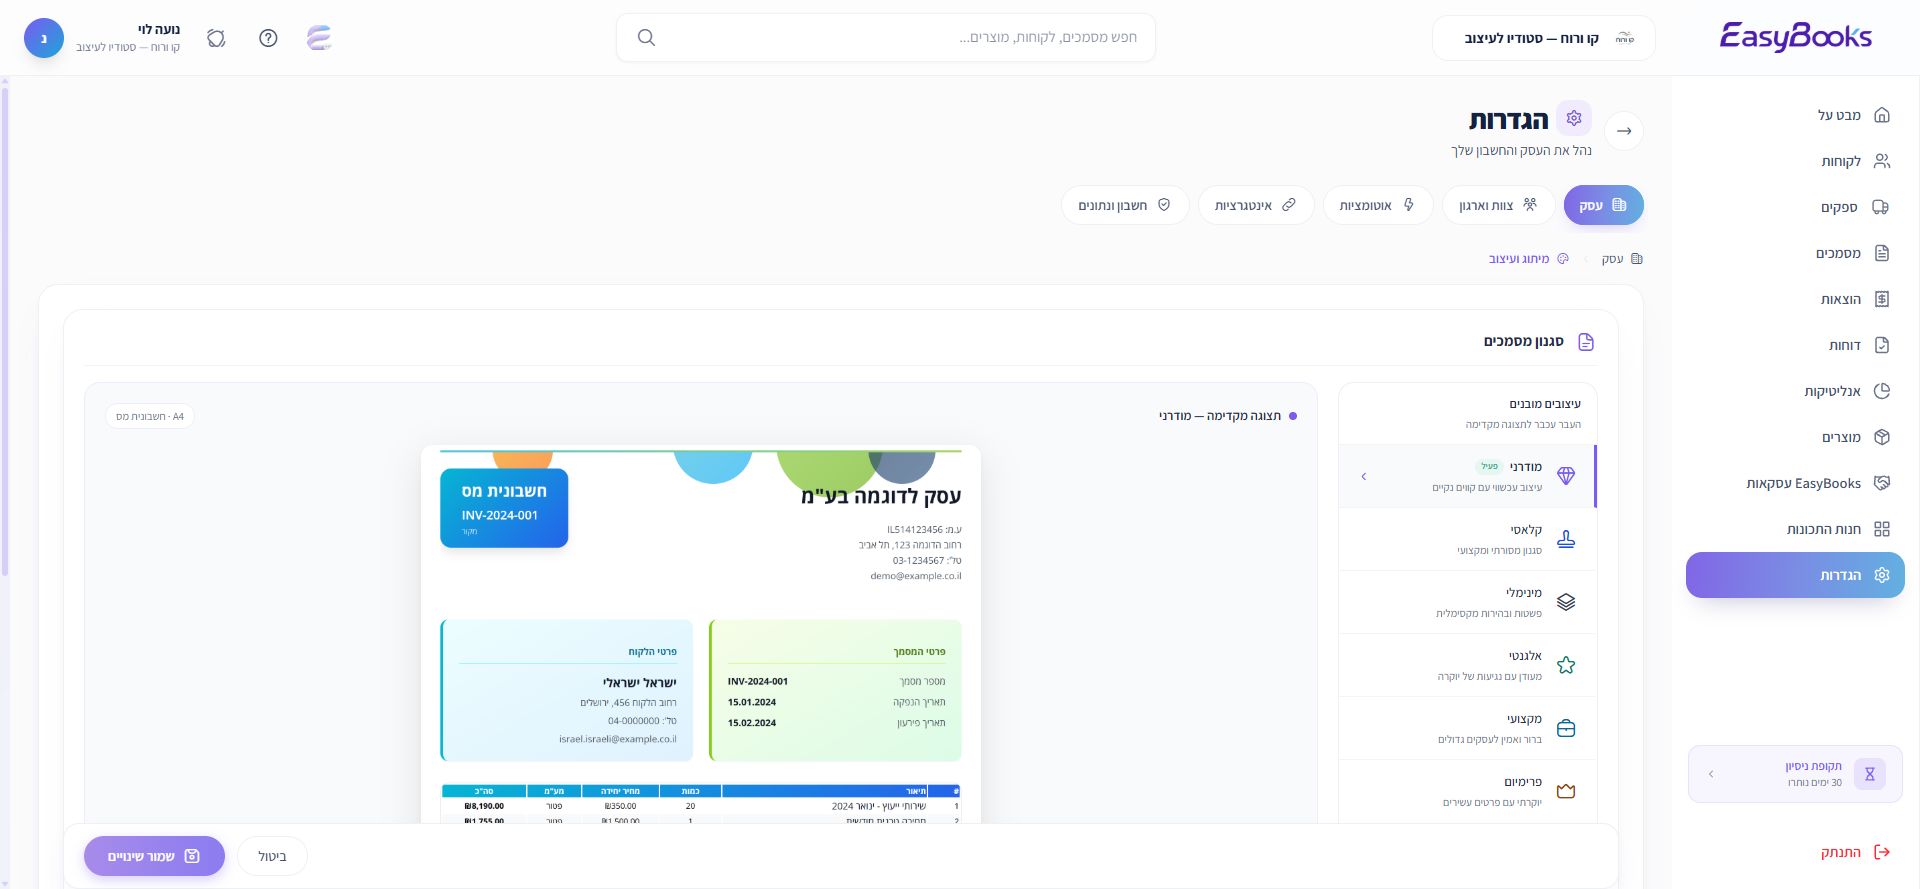Select the פרימיום document style
1920x889 pixels.
pyautogui.click(x=1467, y=791)
